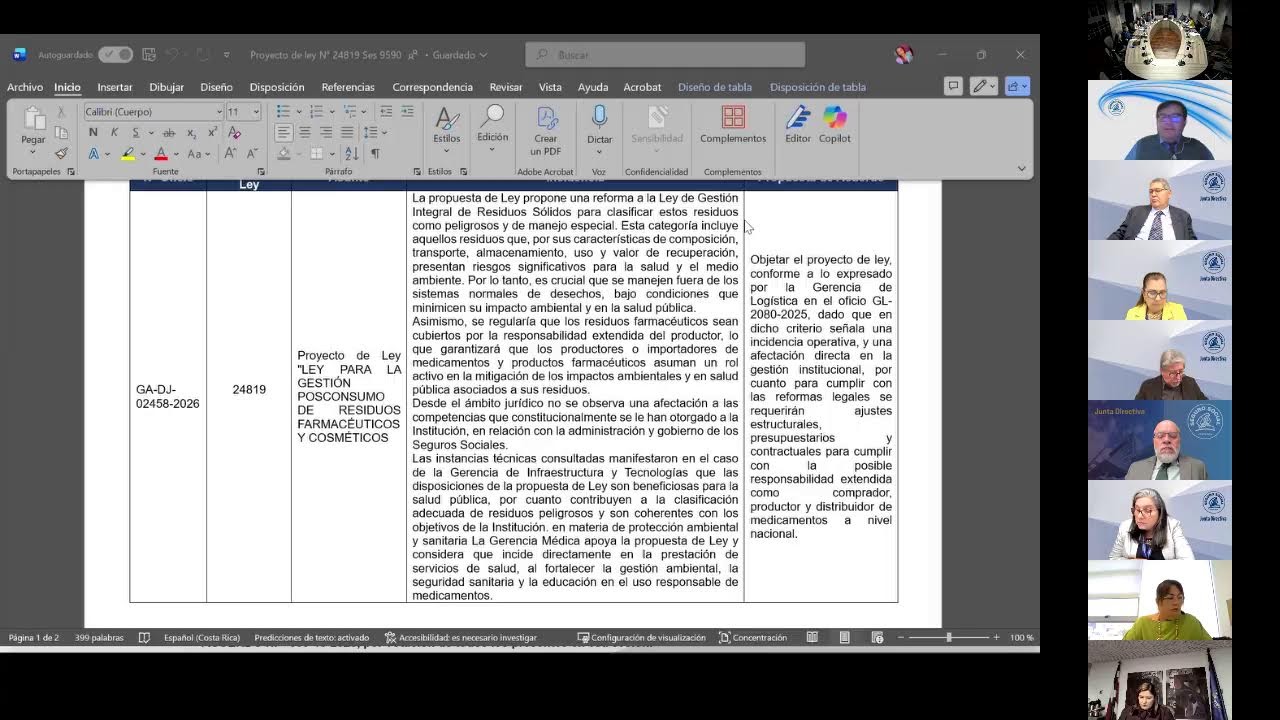Viewport: 1280px width, 720px height.
Task: Collapse the ribbon with the chevron
Action: click(x=1021, y=169)
